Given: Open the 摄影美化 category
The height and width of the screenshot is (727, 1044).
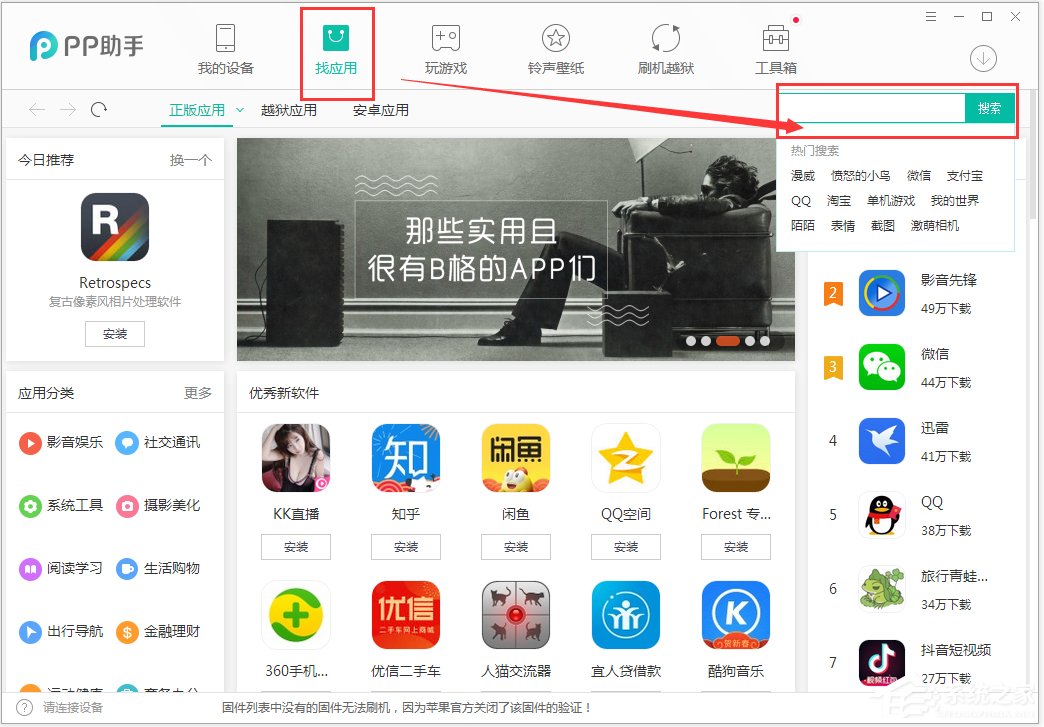Looking at the screenshot, I should [158, 506].
